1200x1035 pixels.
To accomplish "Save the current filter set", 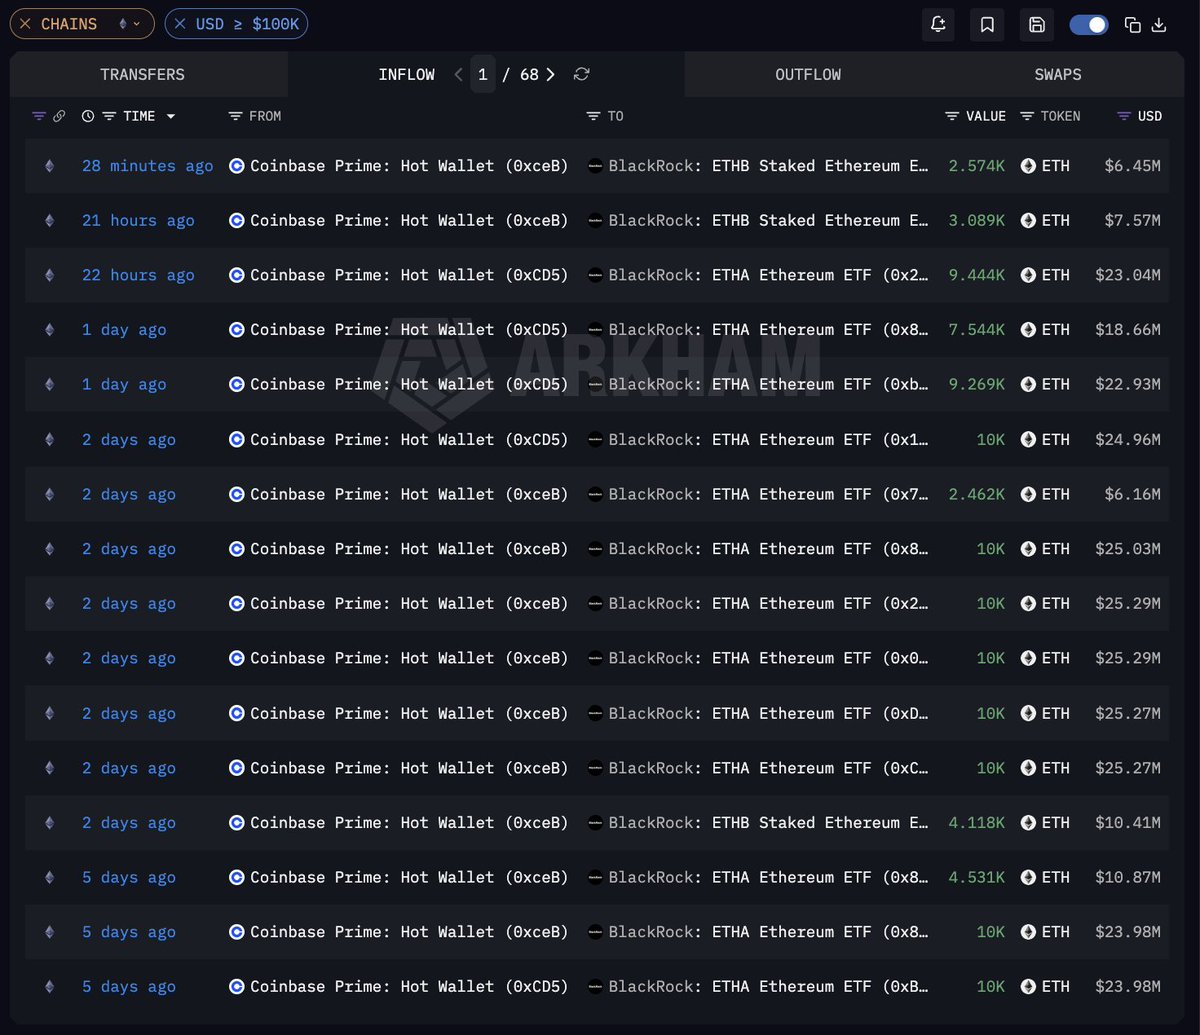I will 1037,25.
